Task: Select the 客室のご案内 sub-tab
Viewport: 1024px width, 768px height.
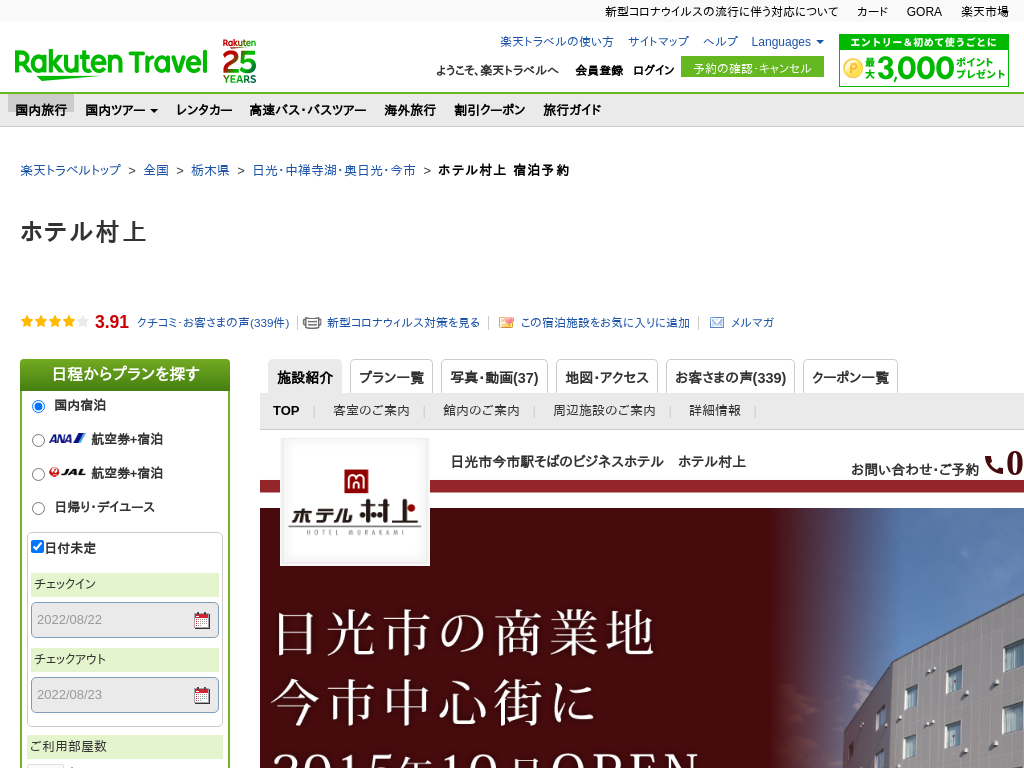Action: (371, 411)
